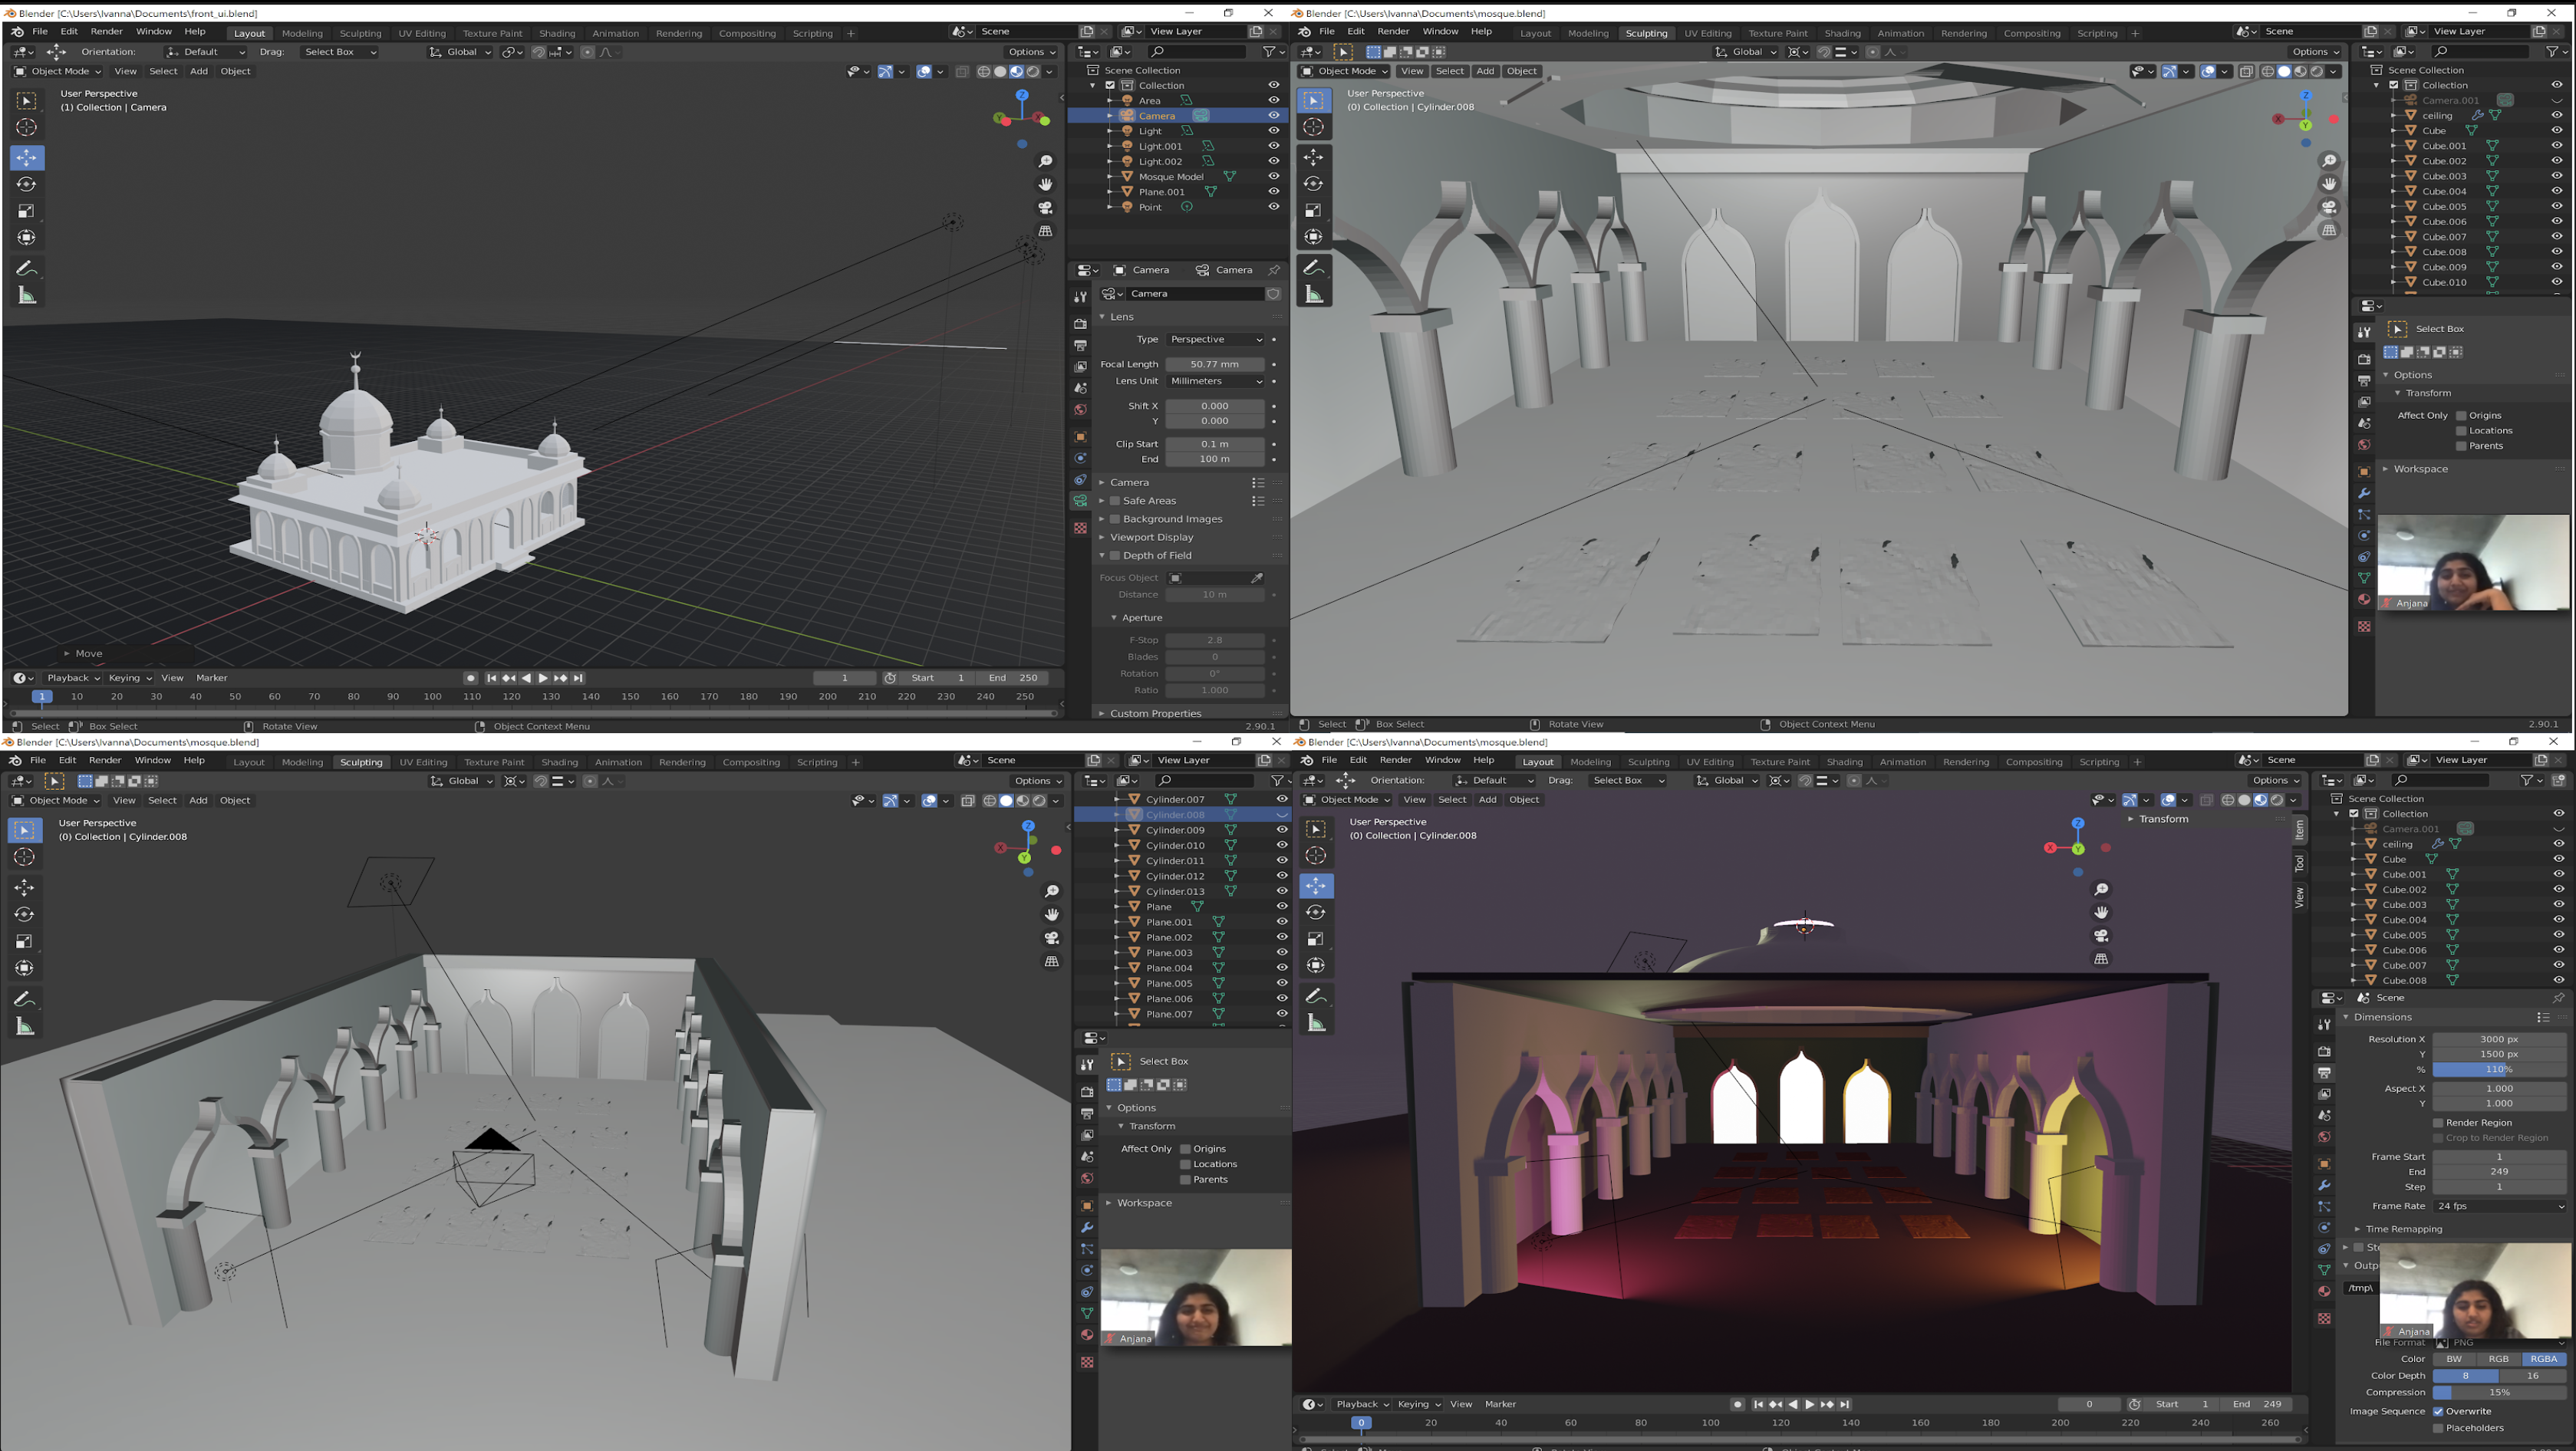
Task: Select Plane.007 in the outliner list
Action: click(1169, 1014)
